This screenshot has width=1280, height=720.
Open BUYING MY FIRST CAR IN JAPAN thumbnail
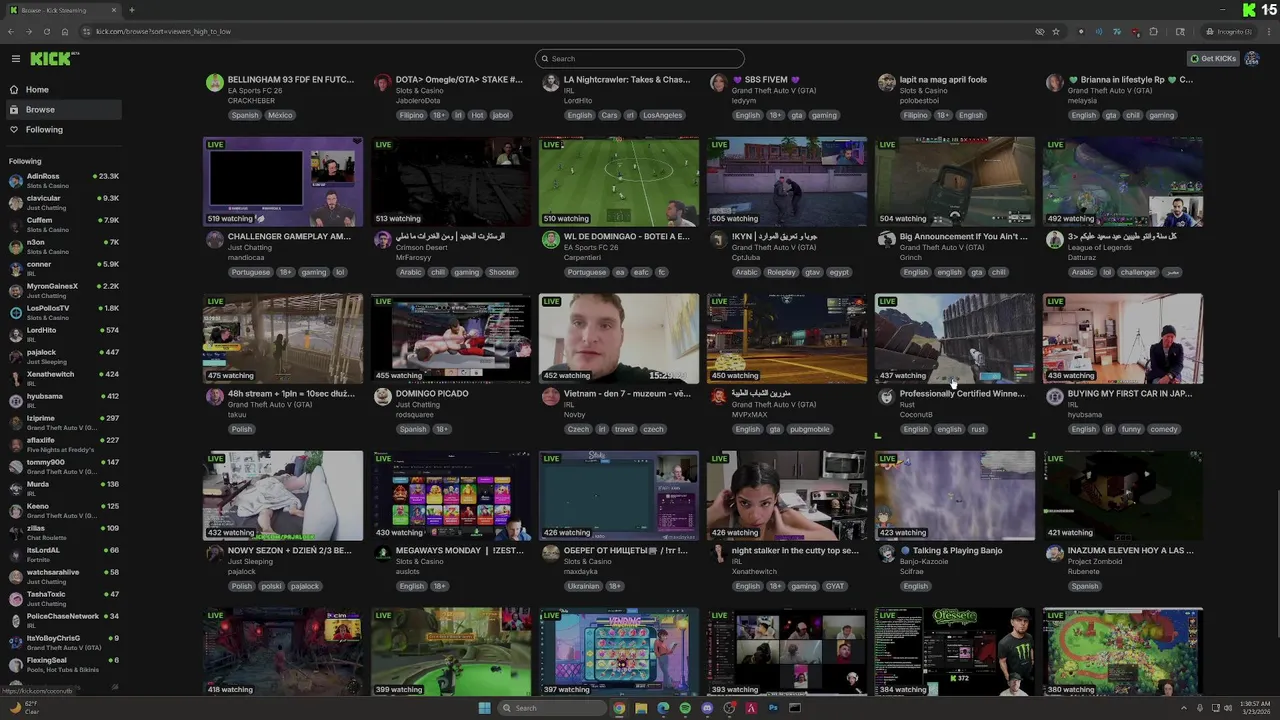pyautogui.click(x=1123, y=339)
